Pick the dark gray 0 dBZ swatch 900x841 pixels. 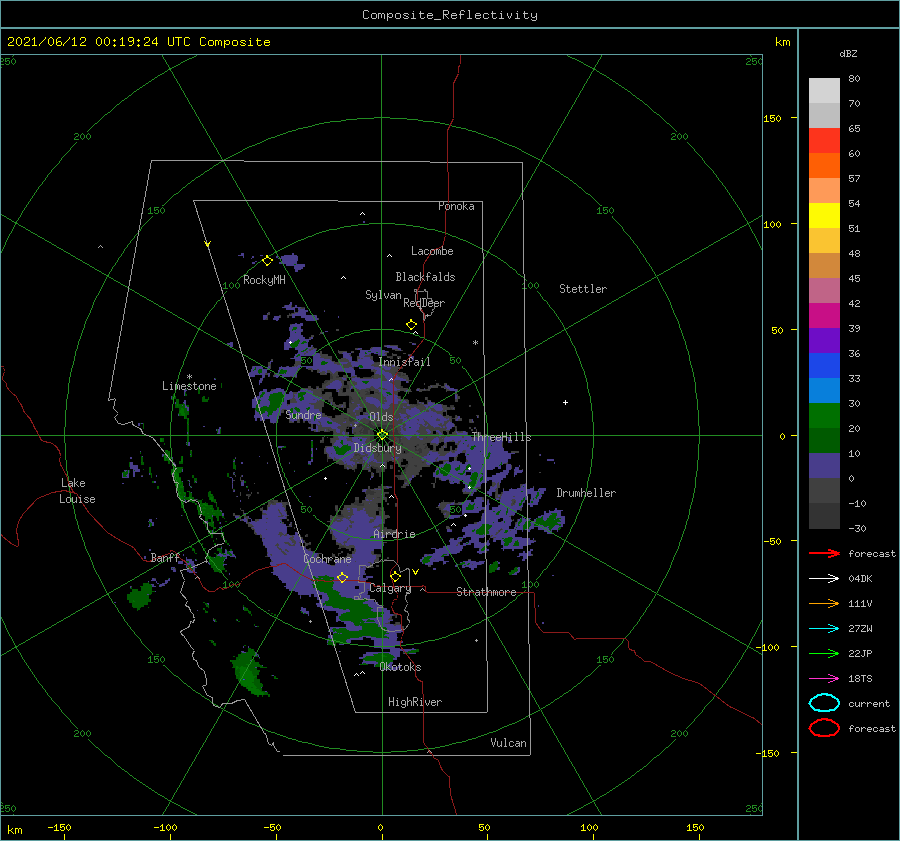[824, 490]
